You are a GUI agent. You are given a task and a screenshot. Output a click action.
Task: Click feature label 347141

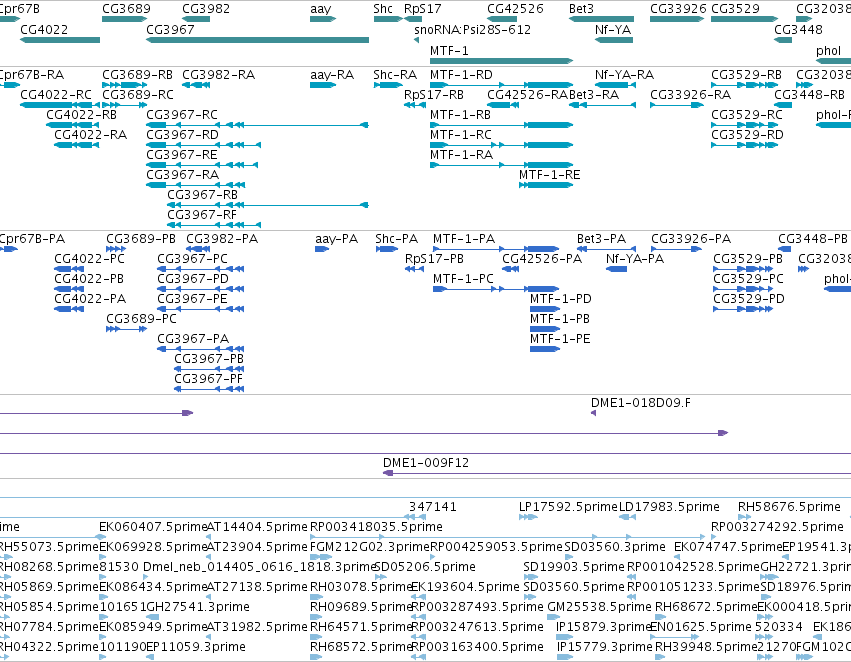click(433, 507)
